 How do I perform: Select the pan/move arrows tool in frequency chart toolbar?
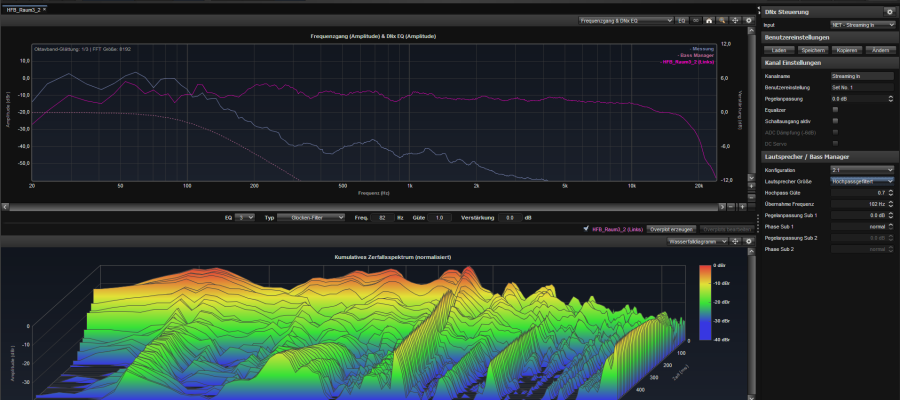(735, 20)
